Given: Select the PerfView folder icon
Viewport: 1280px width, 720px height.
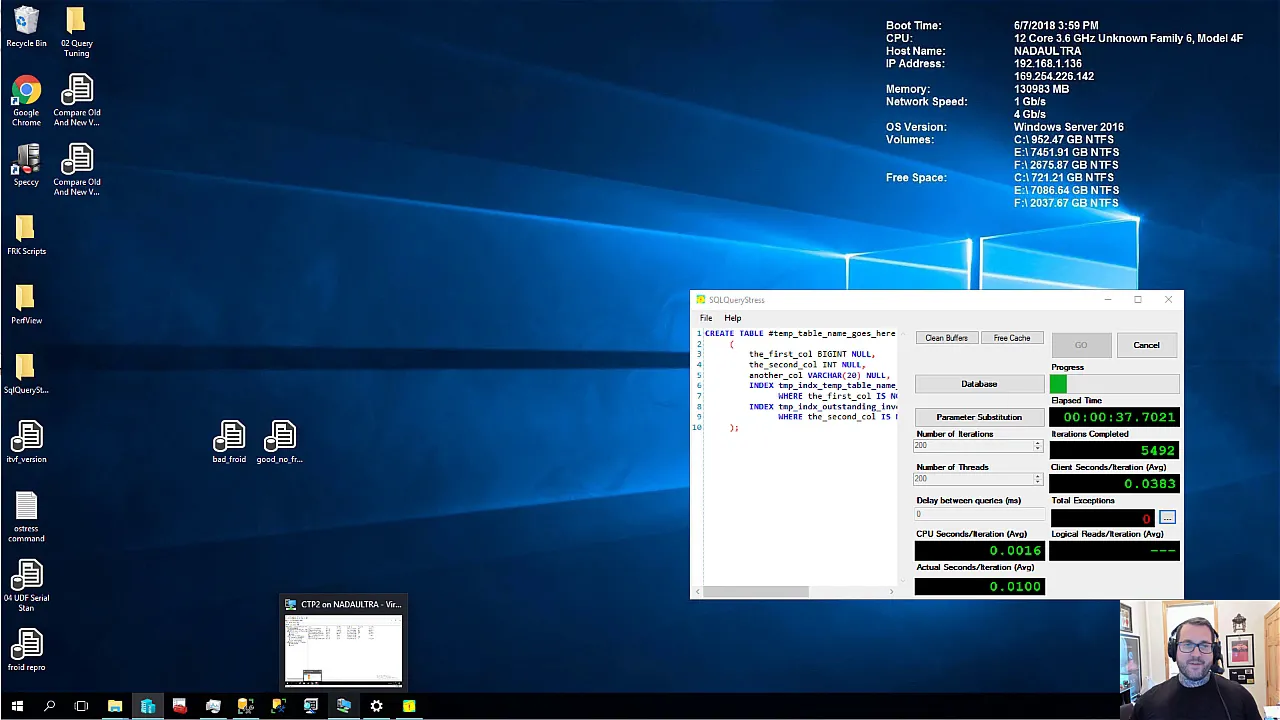Looking at the screenshot, I should pyautogui.click(x=26, y=304).
